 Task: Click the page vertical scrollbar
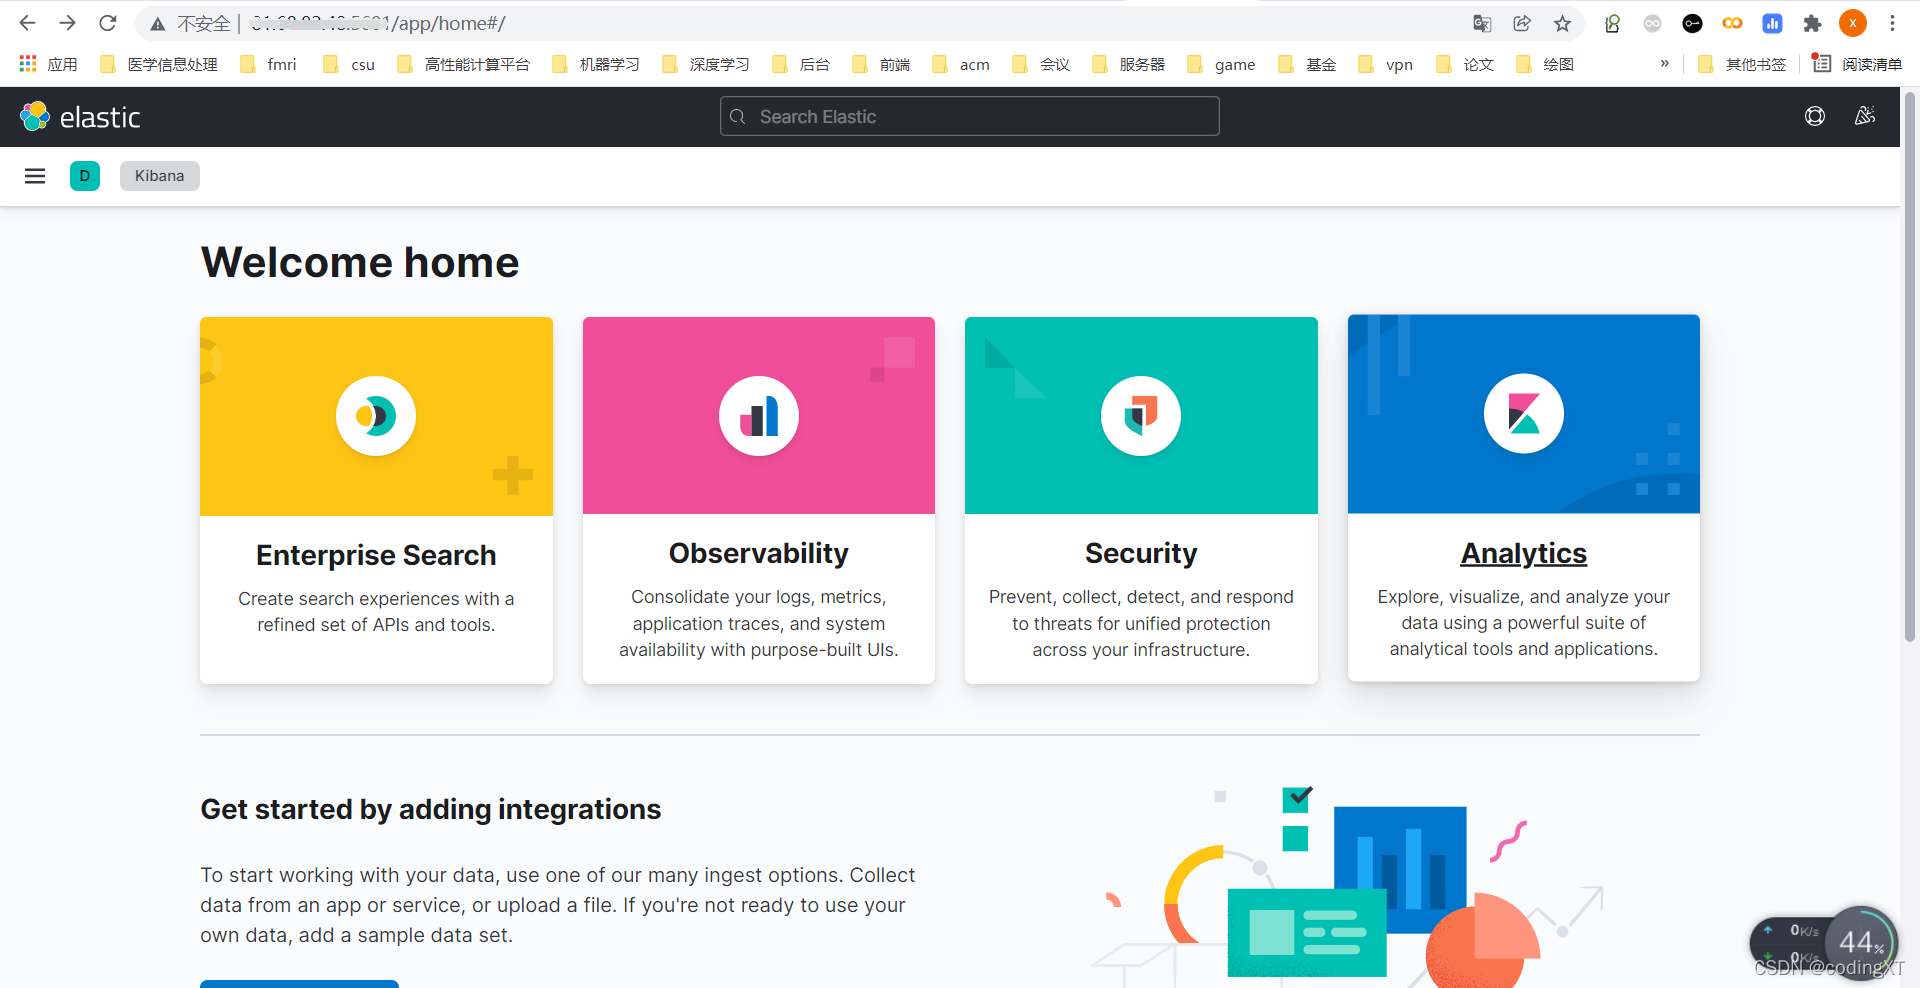(1910, 368)
